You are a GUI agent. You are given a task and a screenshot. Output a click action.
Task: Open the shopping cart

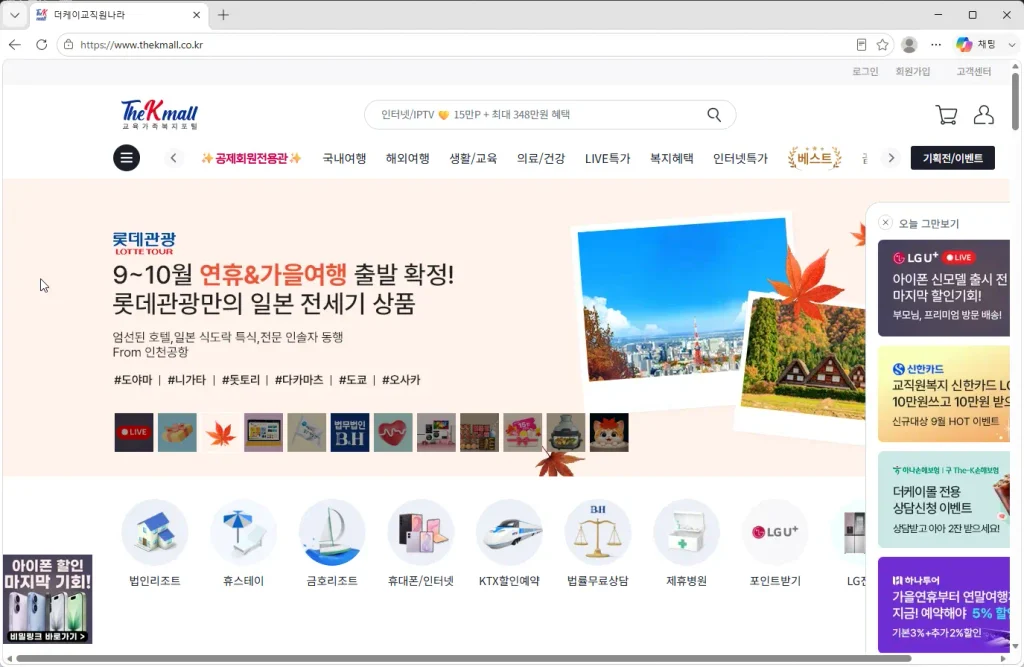[946, 115]
